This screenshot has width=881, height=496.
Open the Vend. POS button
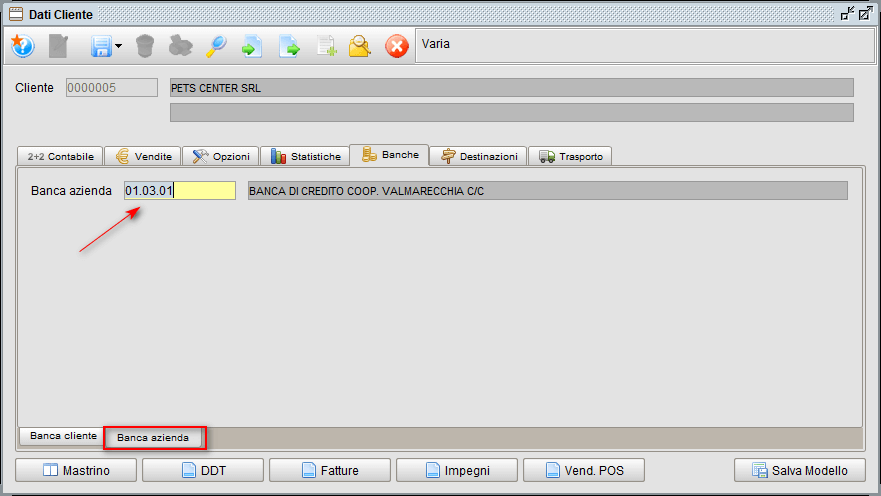coord(584,470)
